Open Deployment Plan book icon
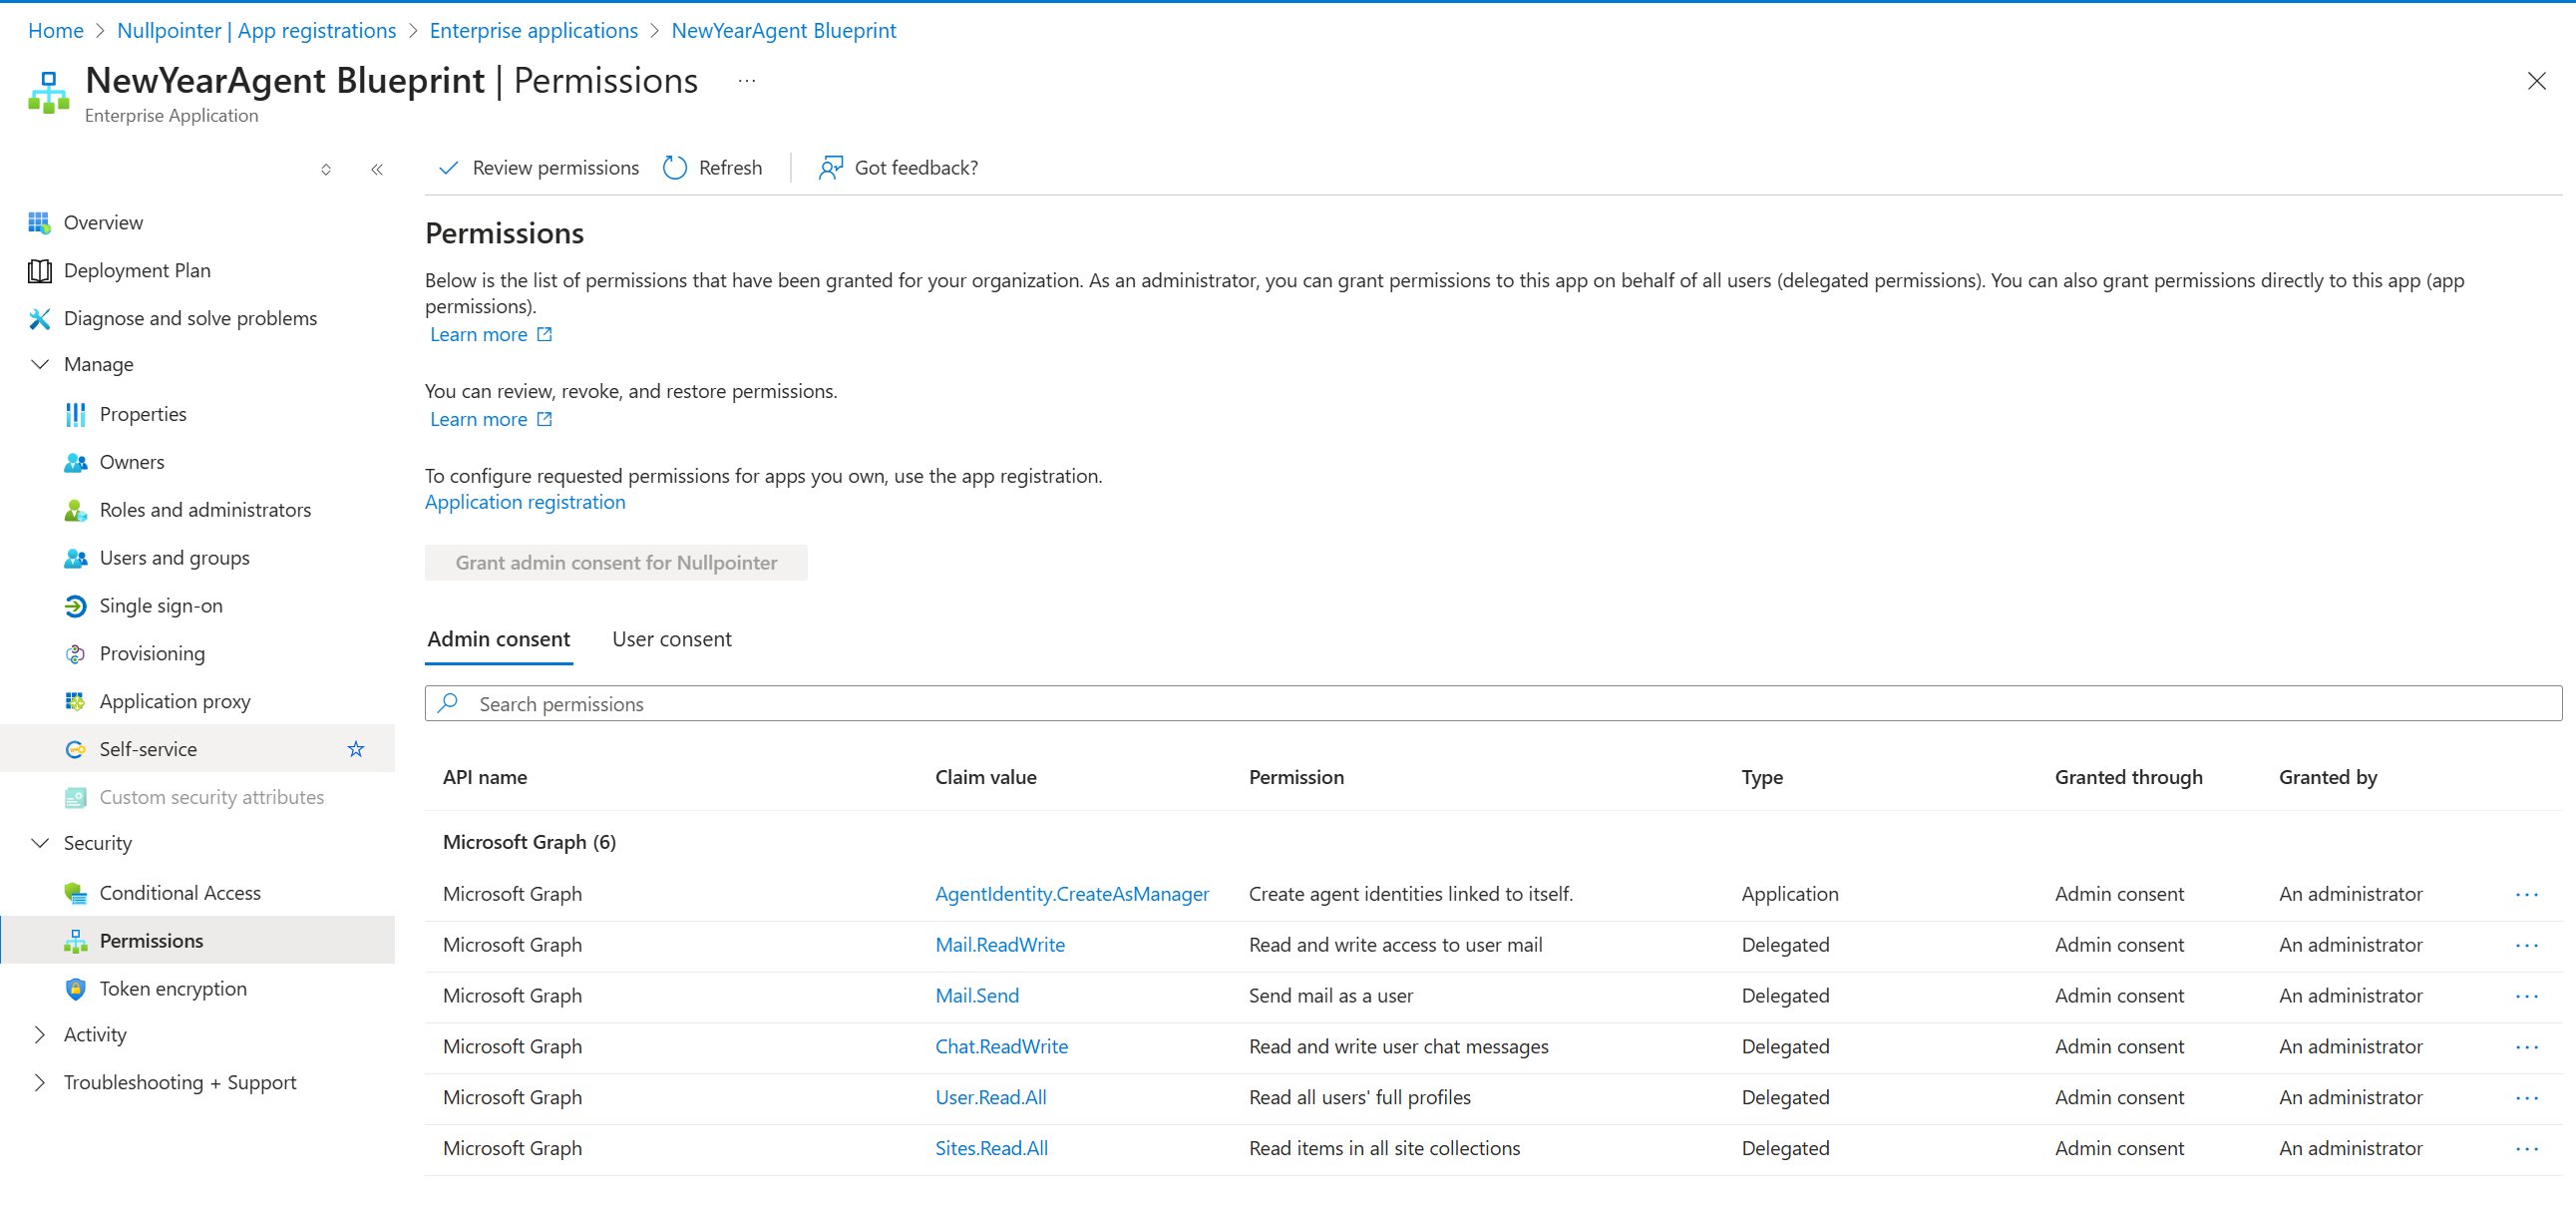 (39, 270)
